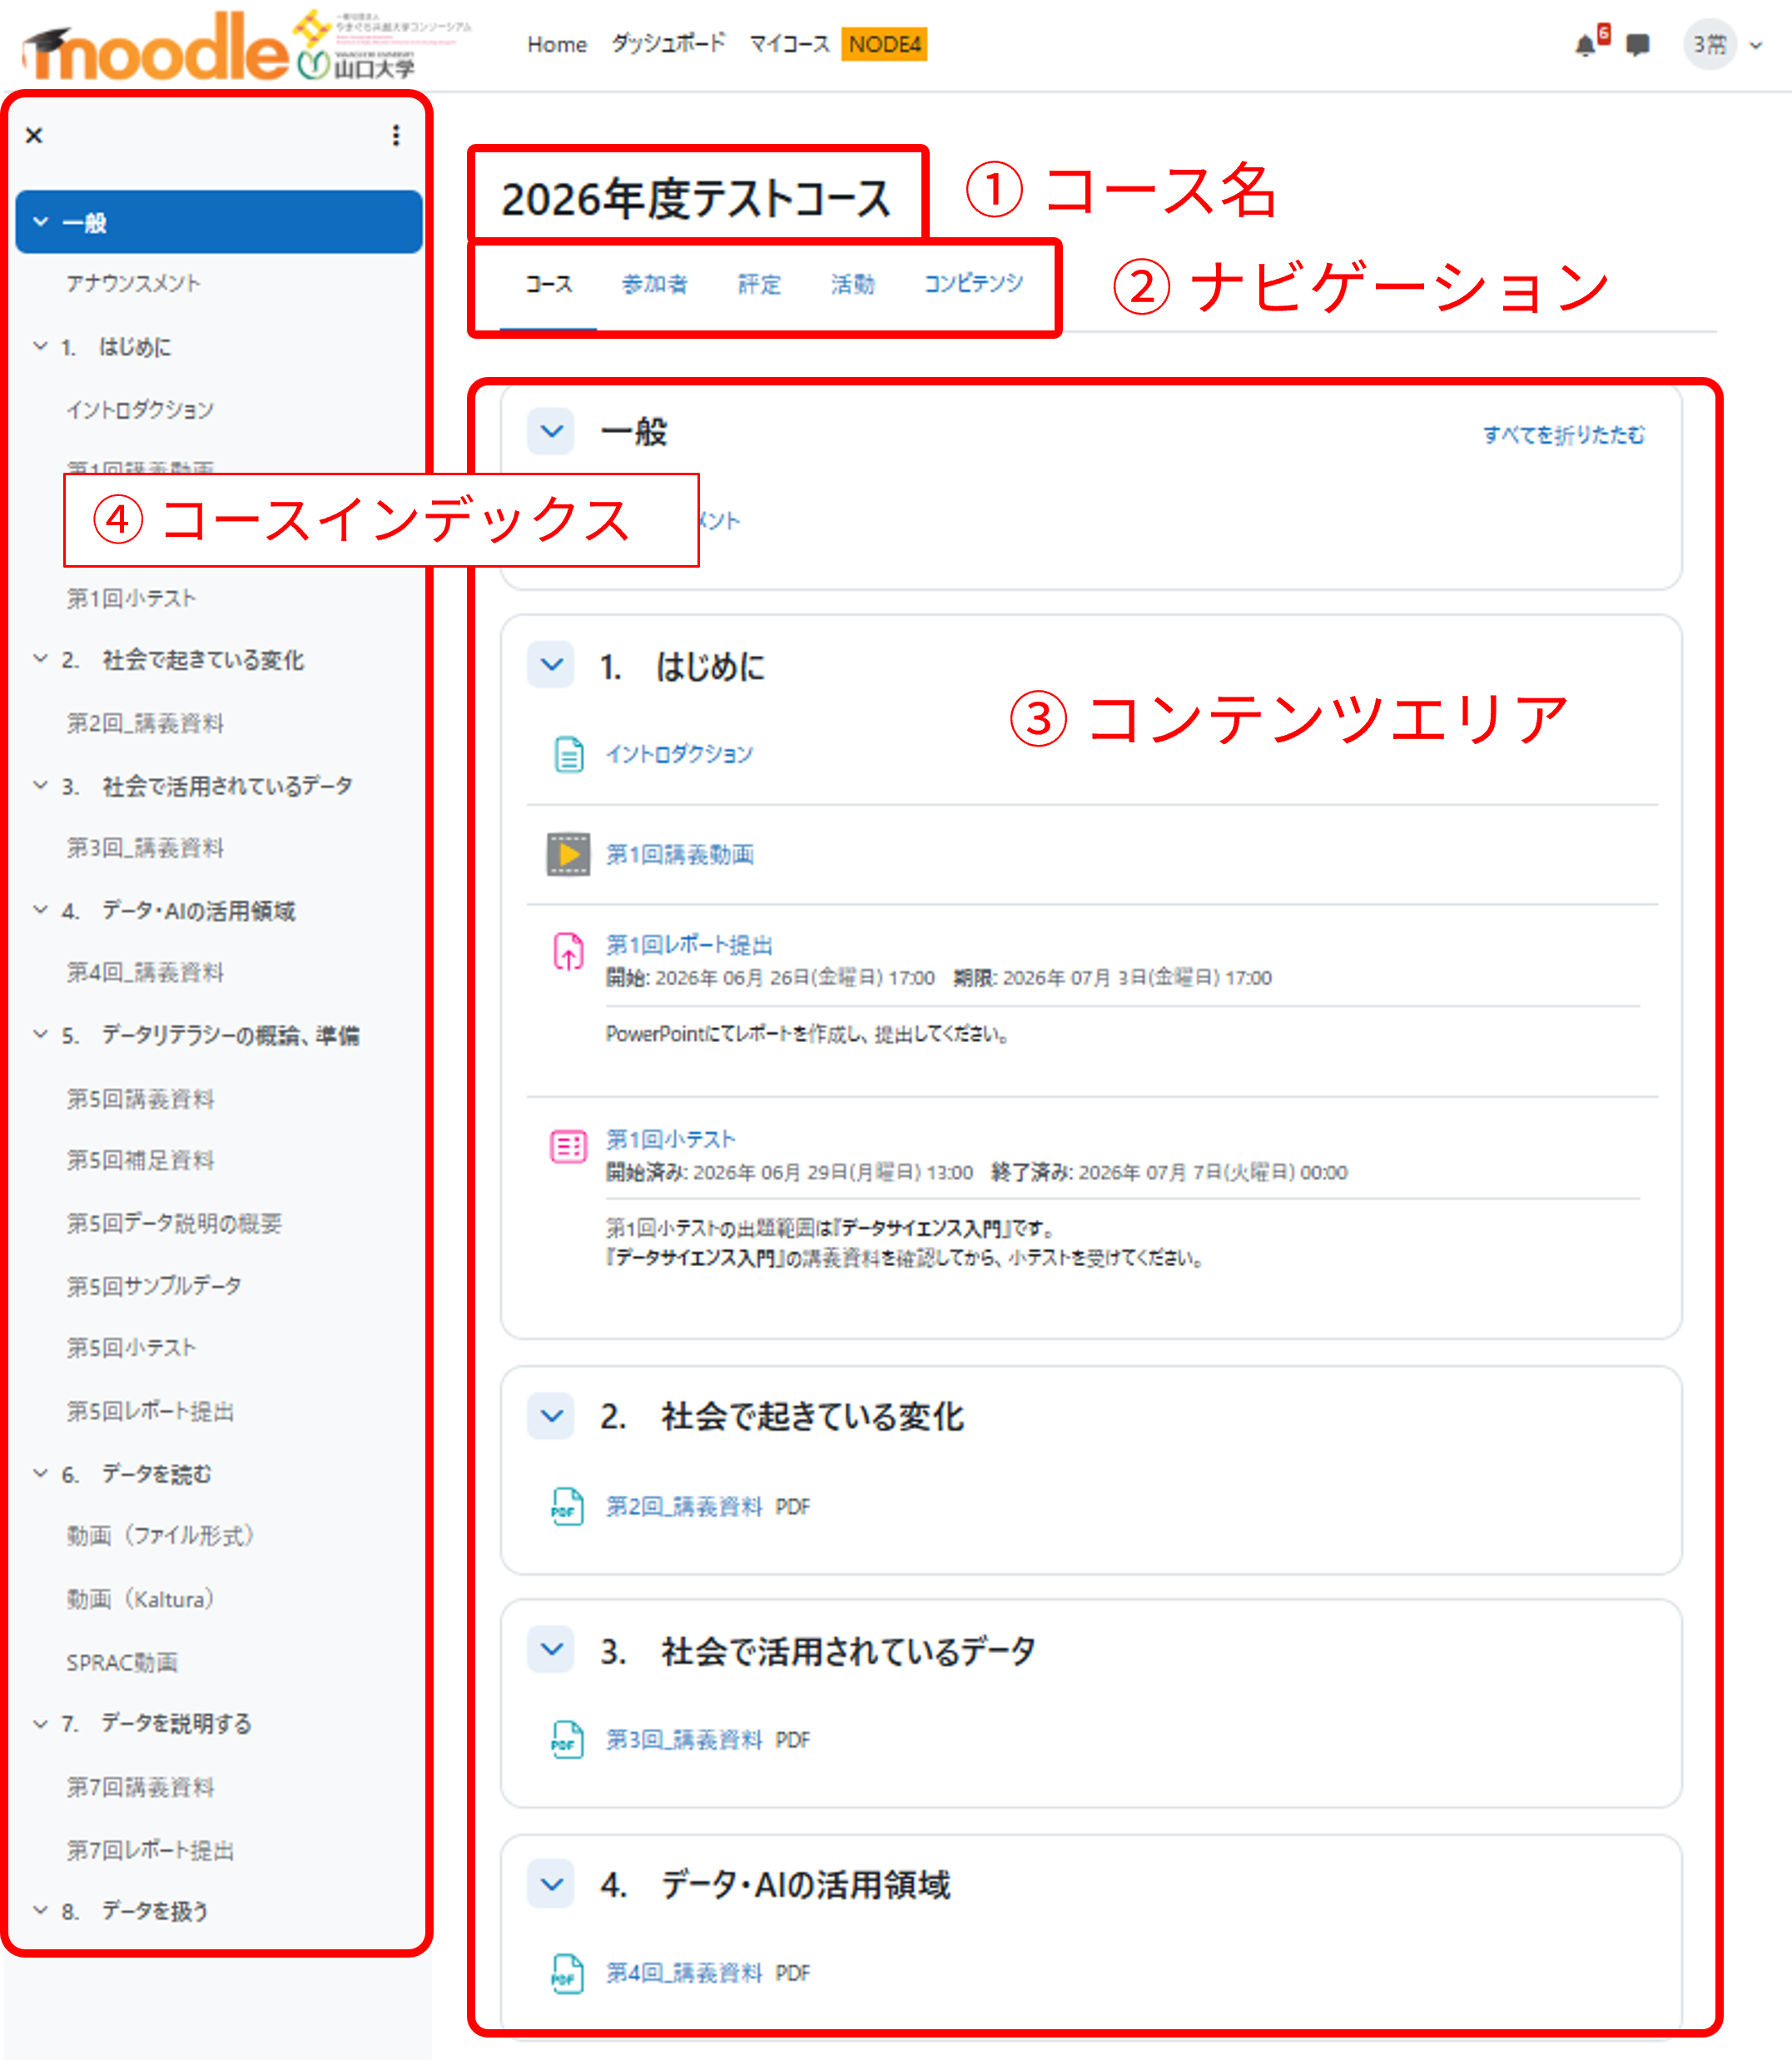Click the イントロダクション page icon
Image resolution: width=1792 pixels, height=2060 pixels.
tap(568, 754)
